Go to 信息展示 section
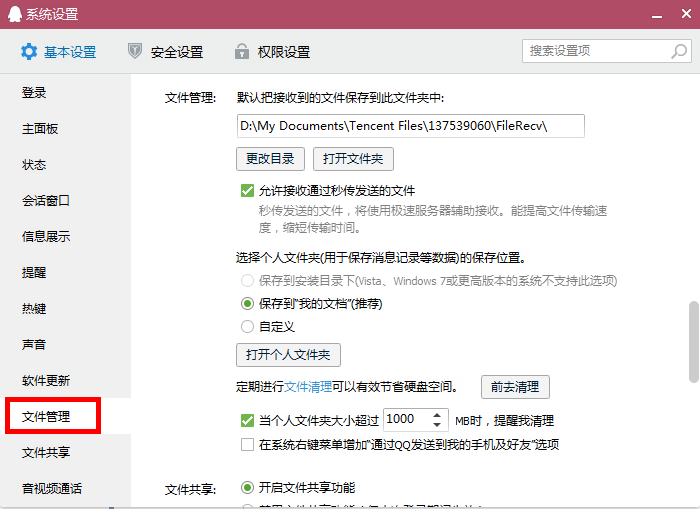Screen dimensions: 700x509 (46, 237)
